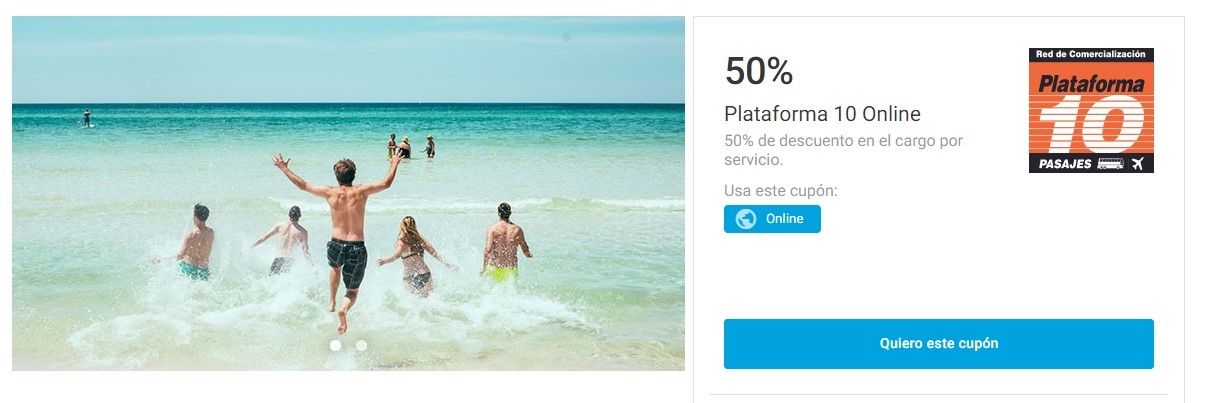Click the paddleboarder on the horizon

(x=87, y=117)
